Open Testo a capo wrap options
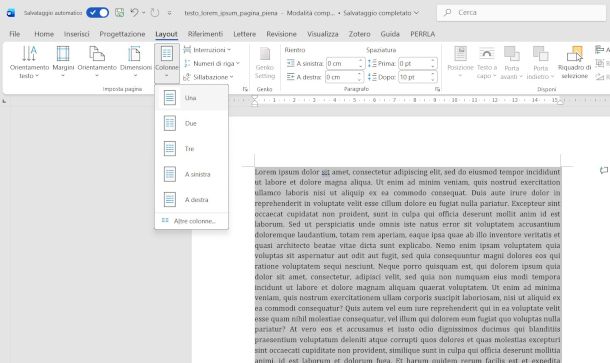The width and height of the screenshot is (610, 363). pos(487,62)
